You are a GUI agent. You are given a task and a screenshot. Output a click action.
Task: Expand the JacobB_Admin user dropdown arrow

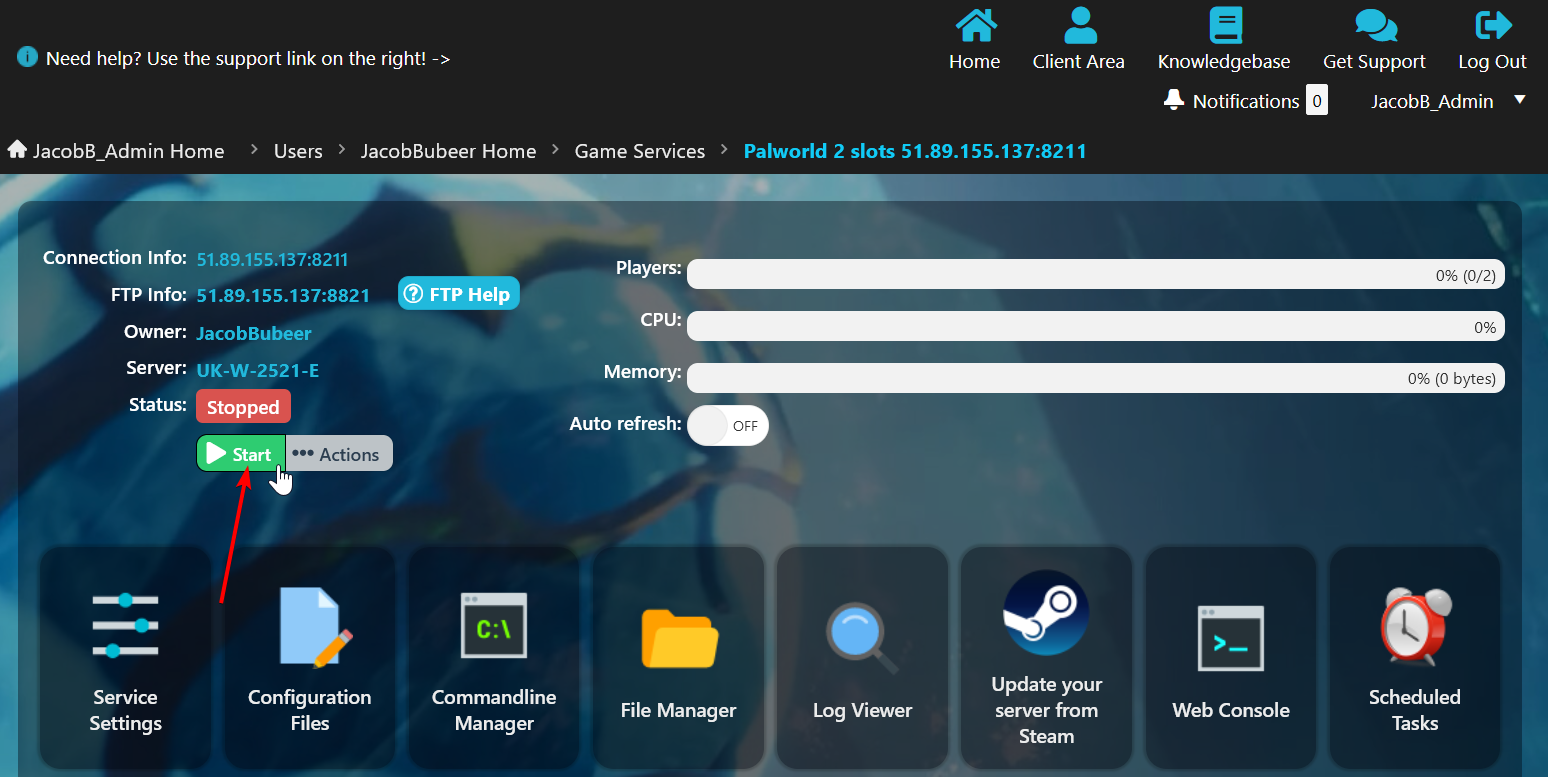click(1520, 100)
